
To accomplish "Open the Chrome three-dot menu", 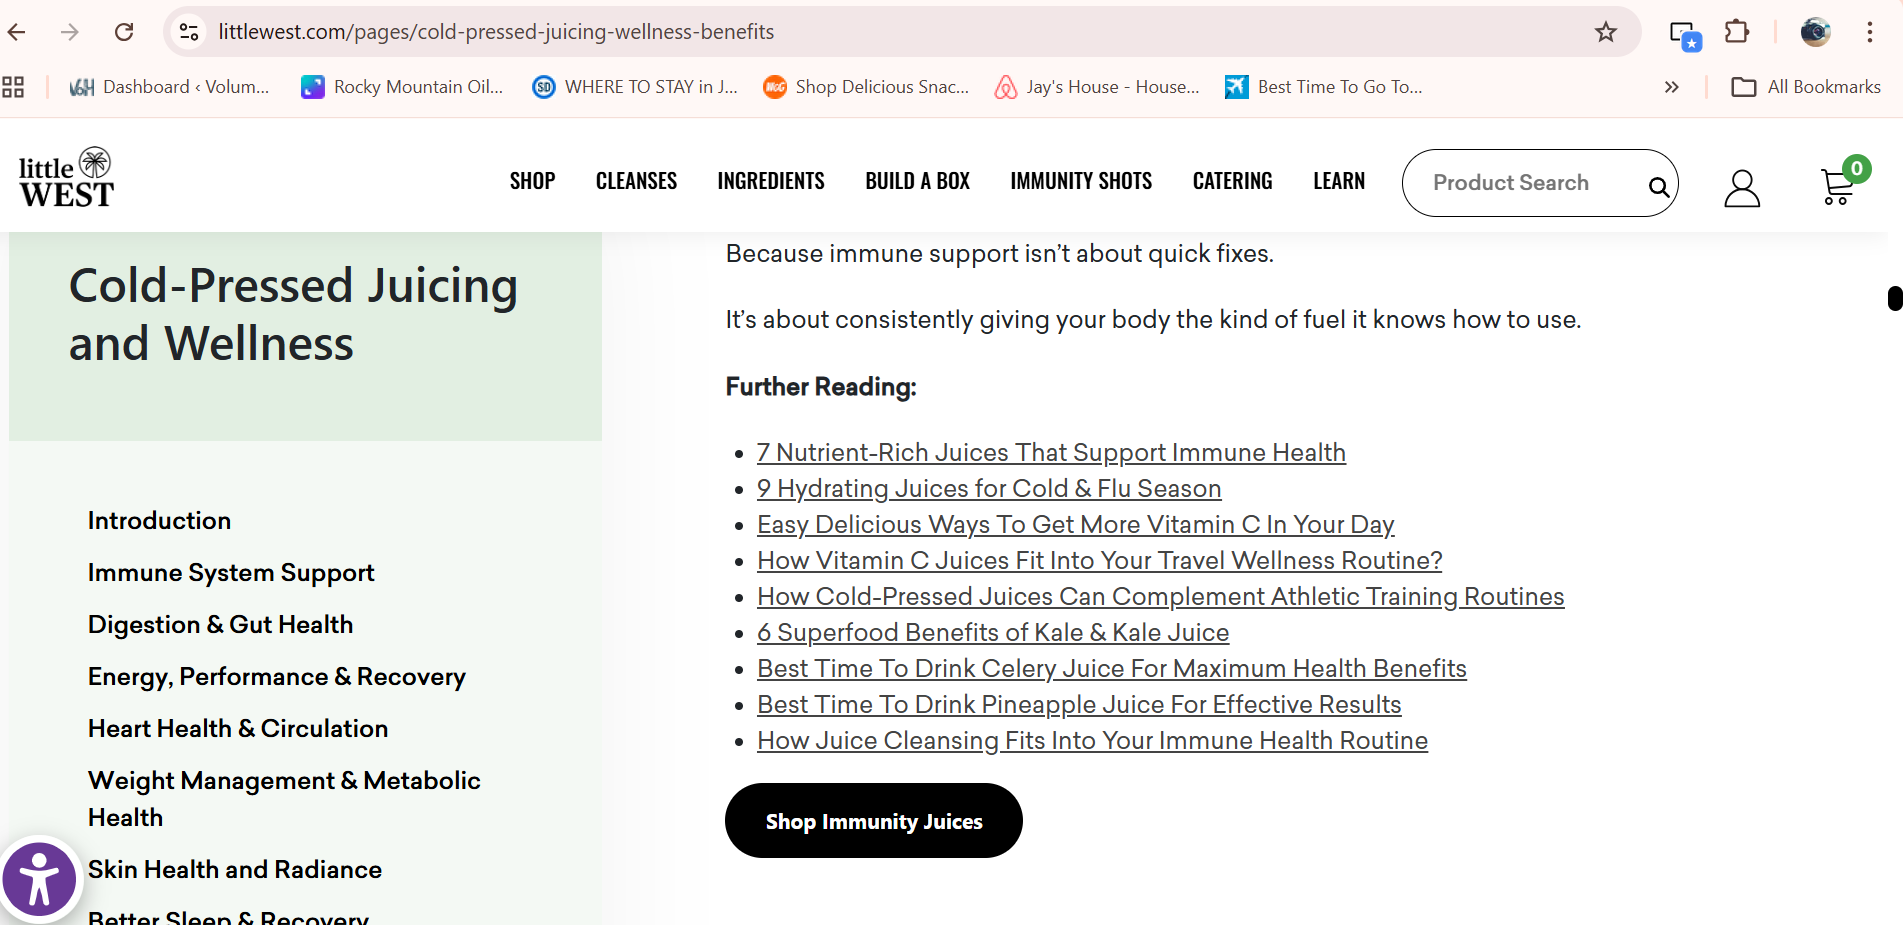I will 1869,32.
